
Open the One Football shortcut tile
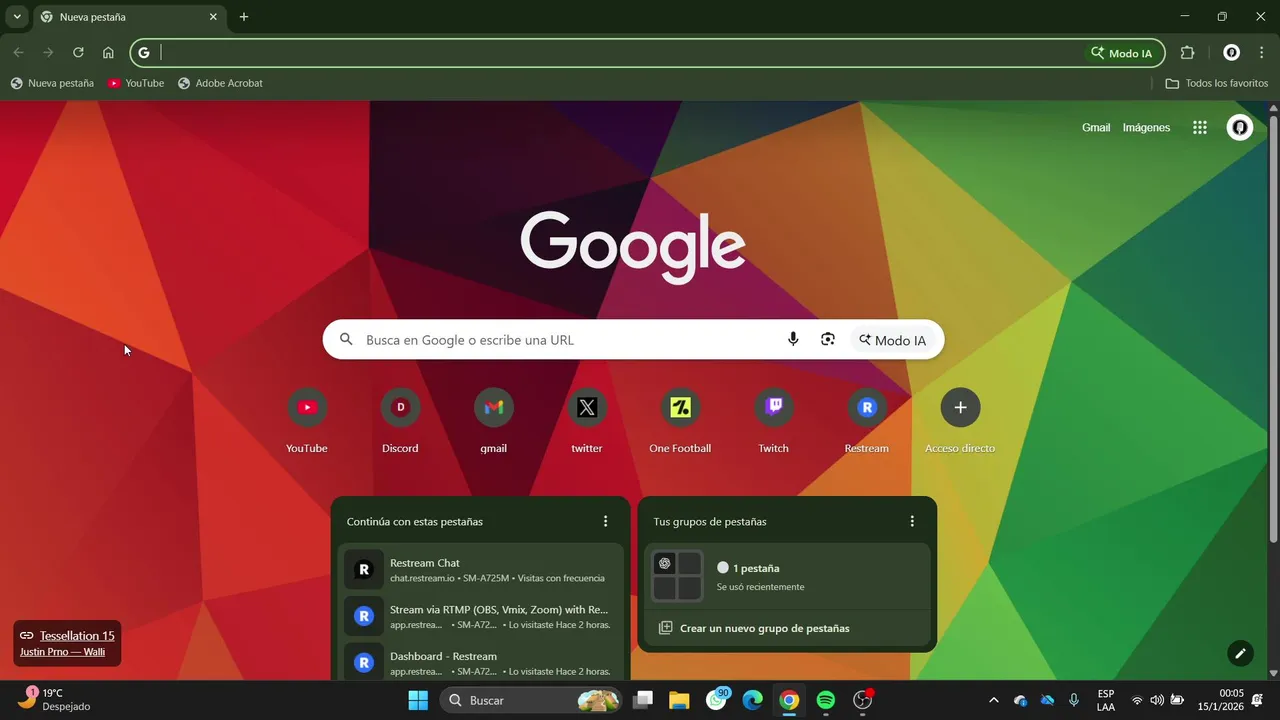point(680,421)
